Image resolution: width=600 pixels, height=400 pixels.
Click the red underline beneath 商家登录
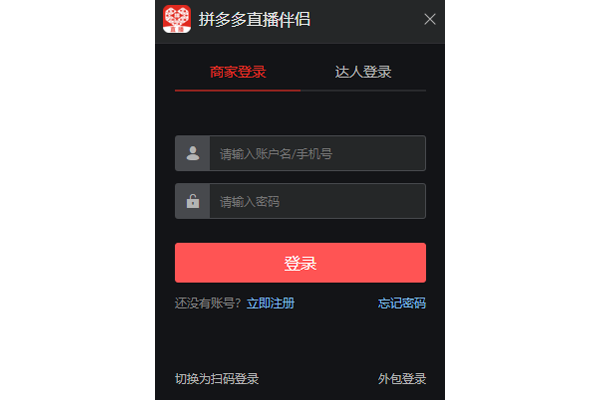238,91
